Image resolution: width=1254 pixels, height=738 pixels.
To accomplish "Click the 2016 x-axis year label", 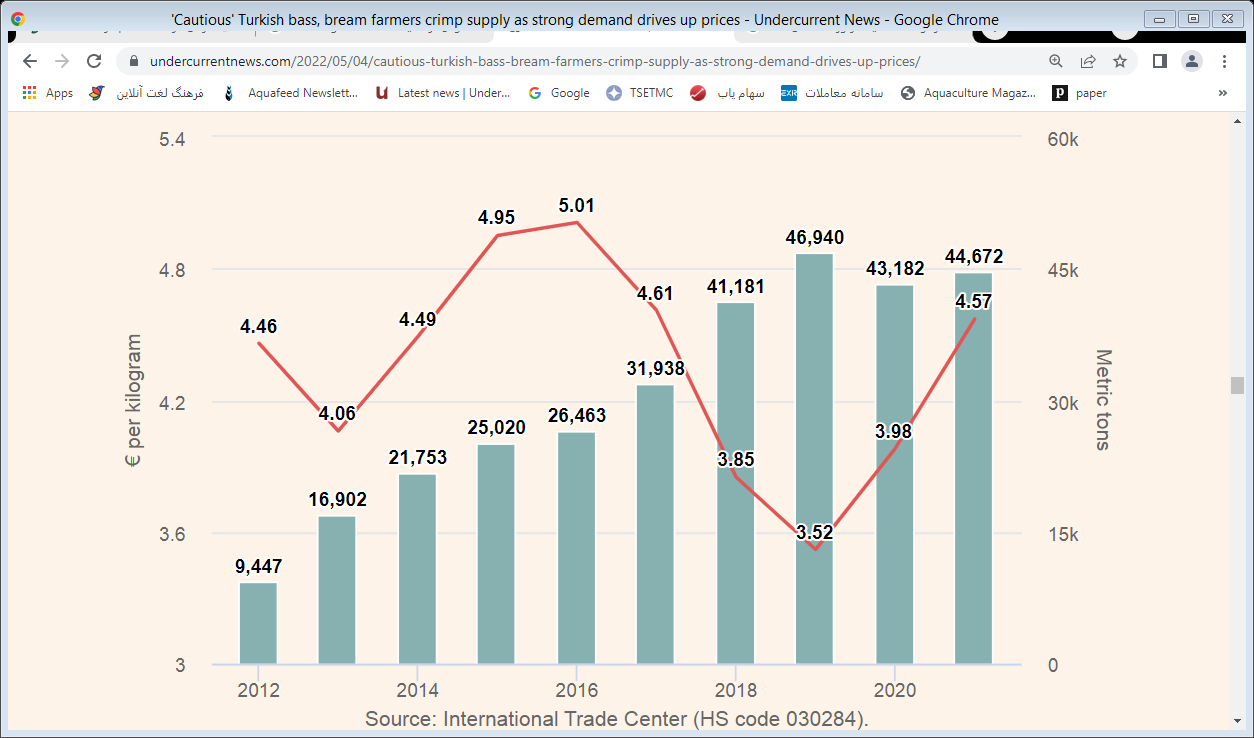I will [576, 691].
